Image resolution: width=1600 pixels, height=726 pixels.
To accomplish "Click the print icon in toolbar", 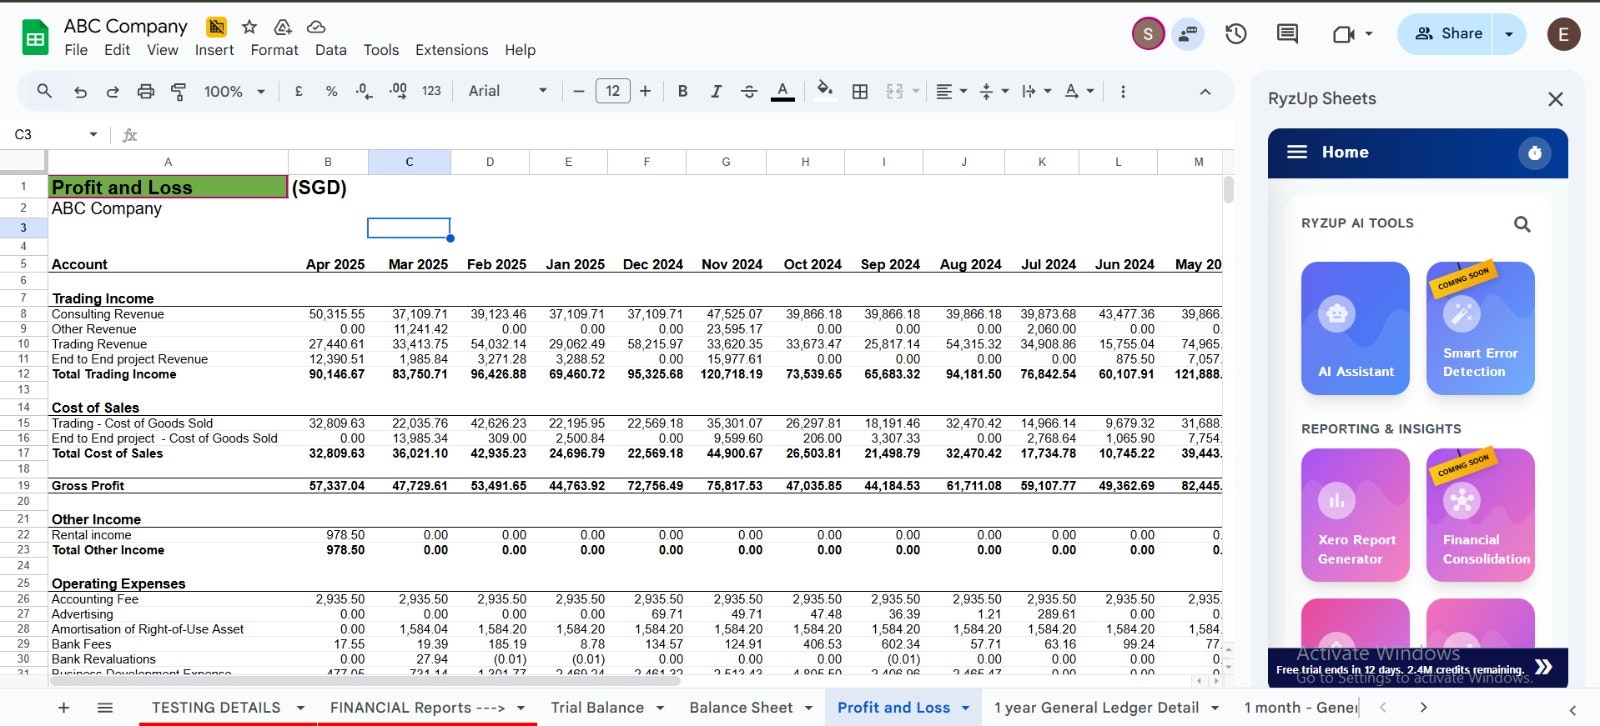I will 146,91.
